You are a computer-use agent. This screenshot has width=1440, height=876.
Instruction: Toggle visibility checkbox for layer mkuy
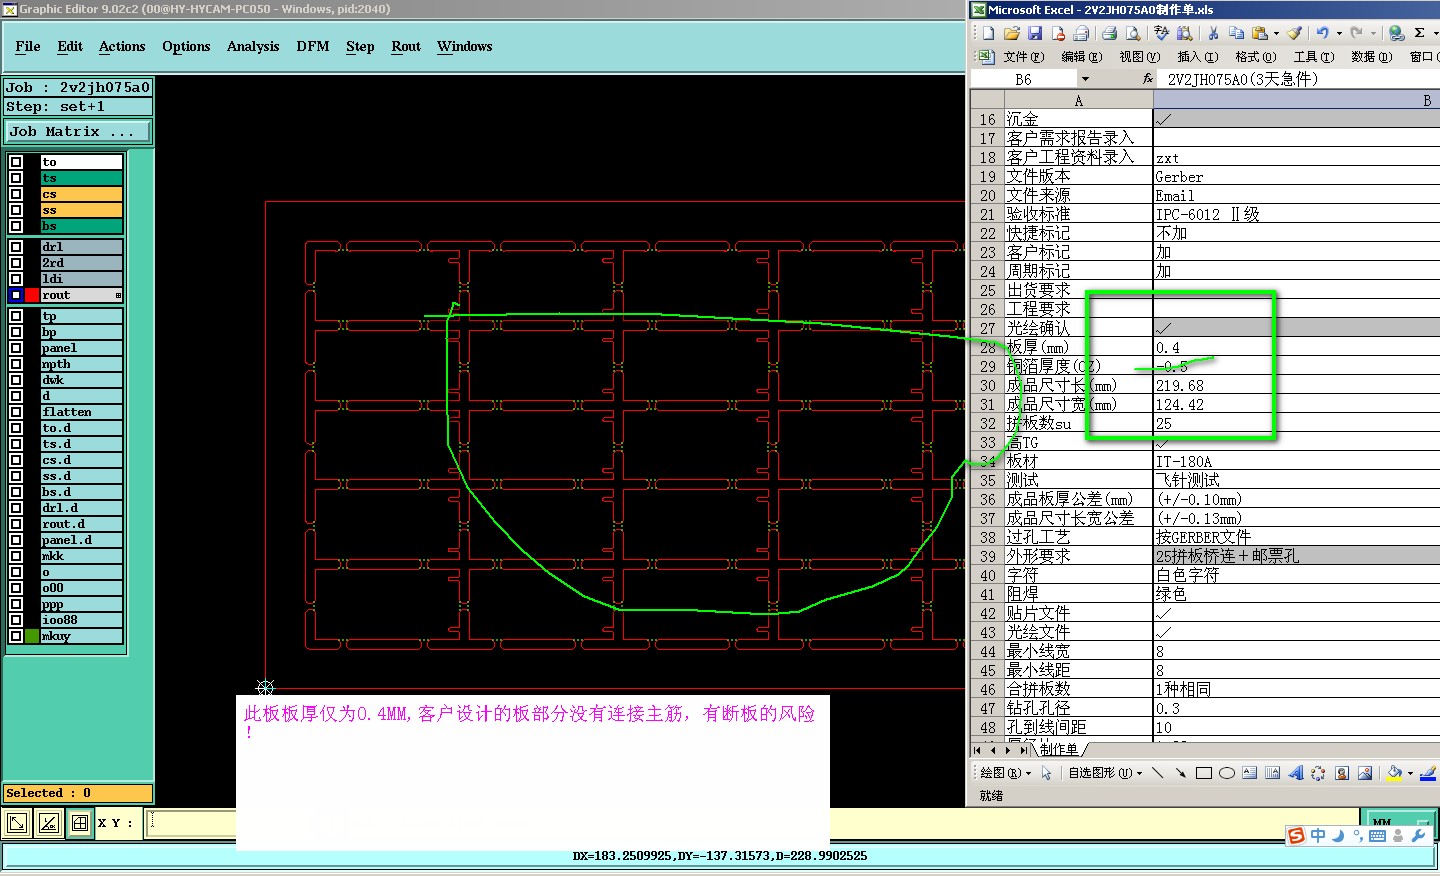16,636
